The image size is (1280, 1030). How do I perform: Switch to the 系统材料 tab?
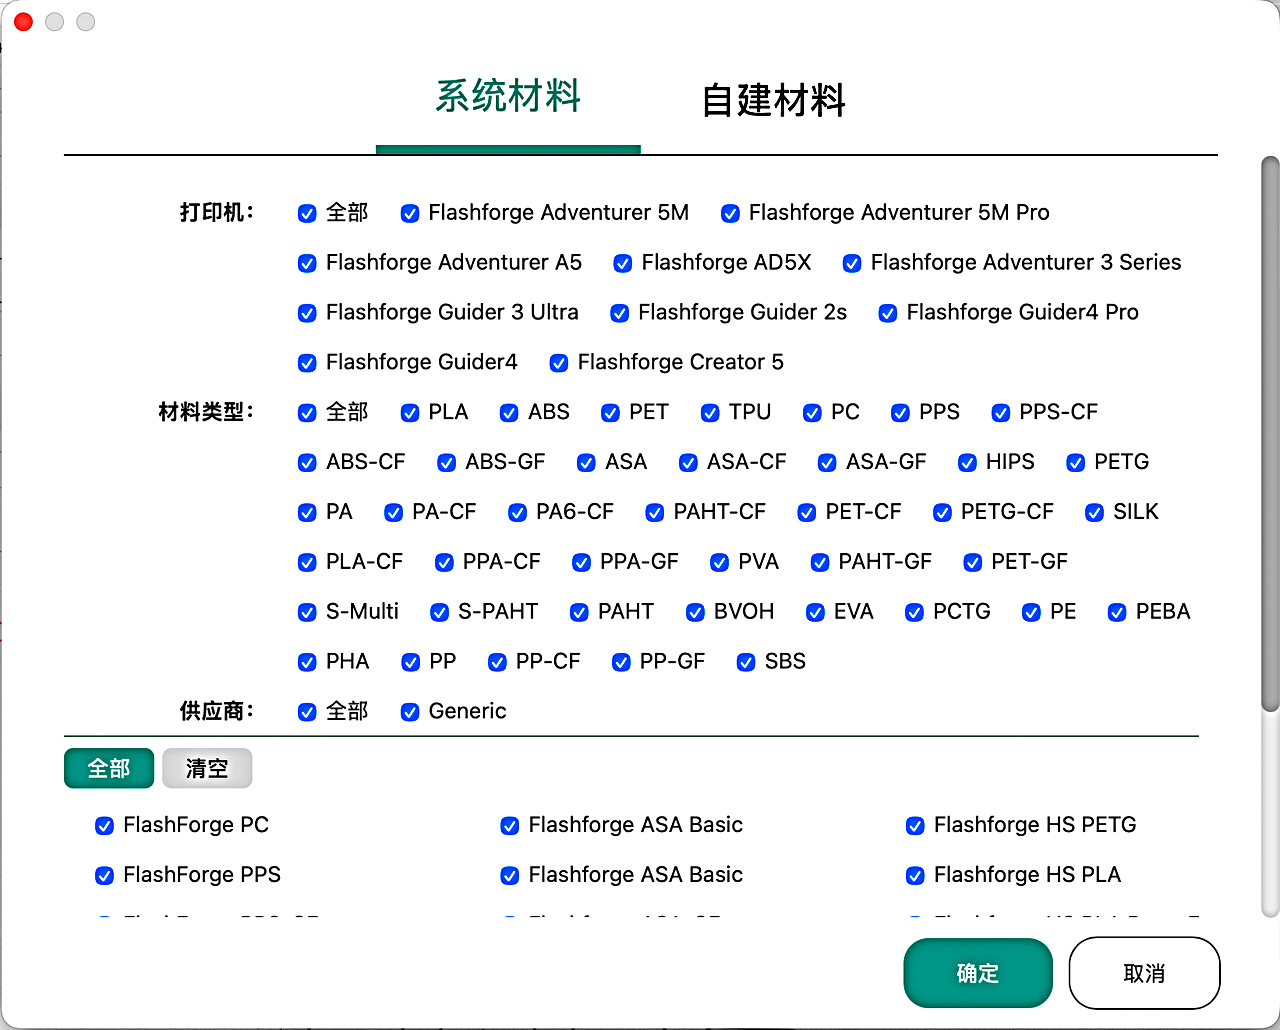coord(508,97)
